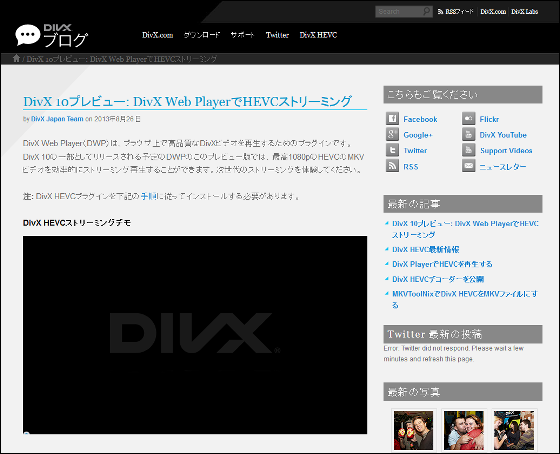560x454 pixels.
Task: Open the Support Videos link
Action: [x=506, y=150]
